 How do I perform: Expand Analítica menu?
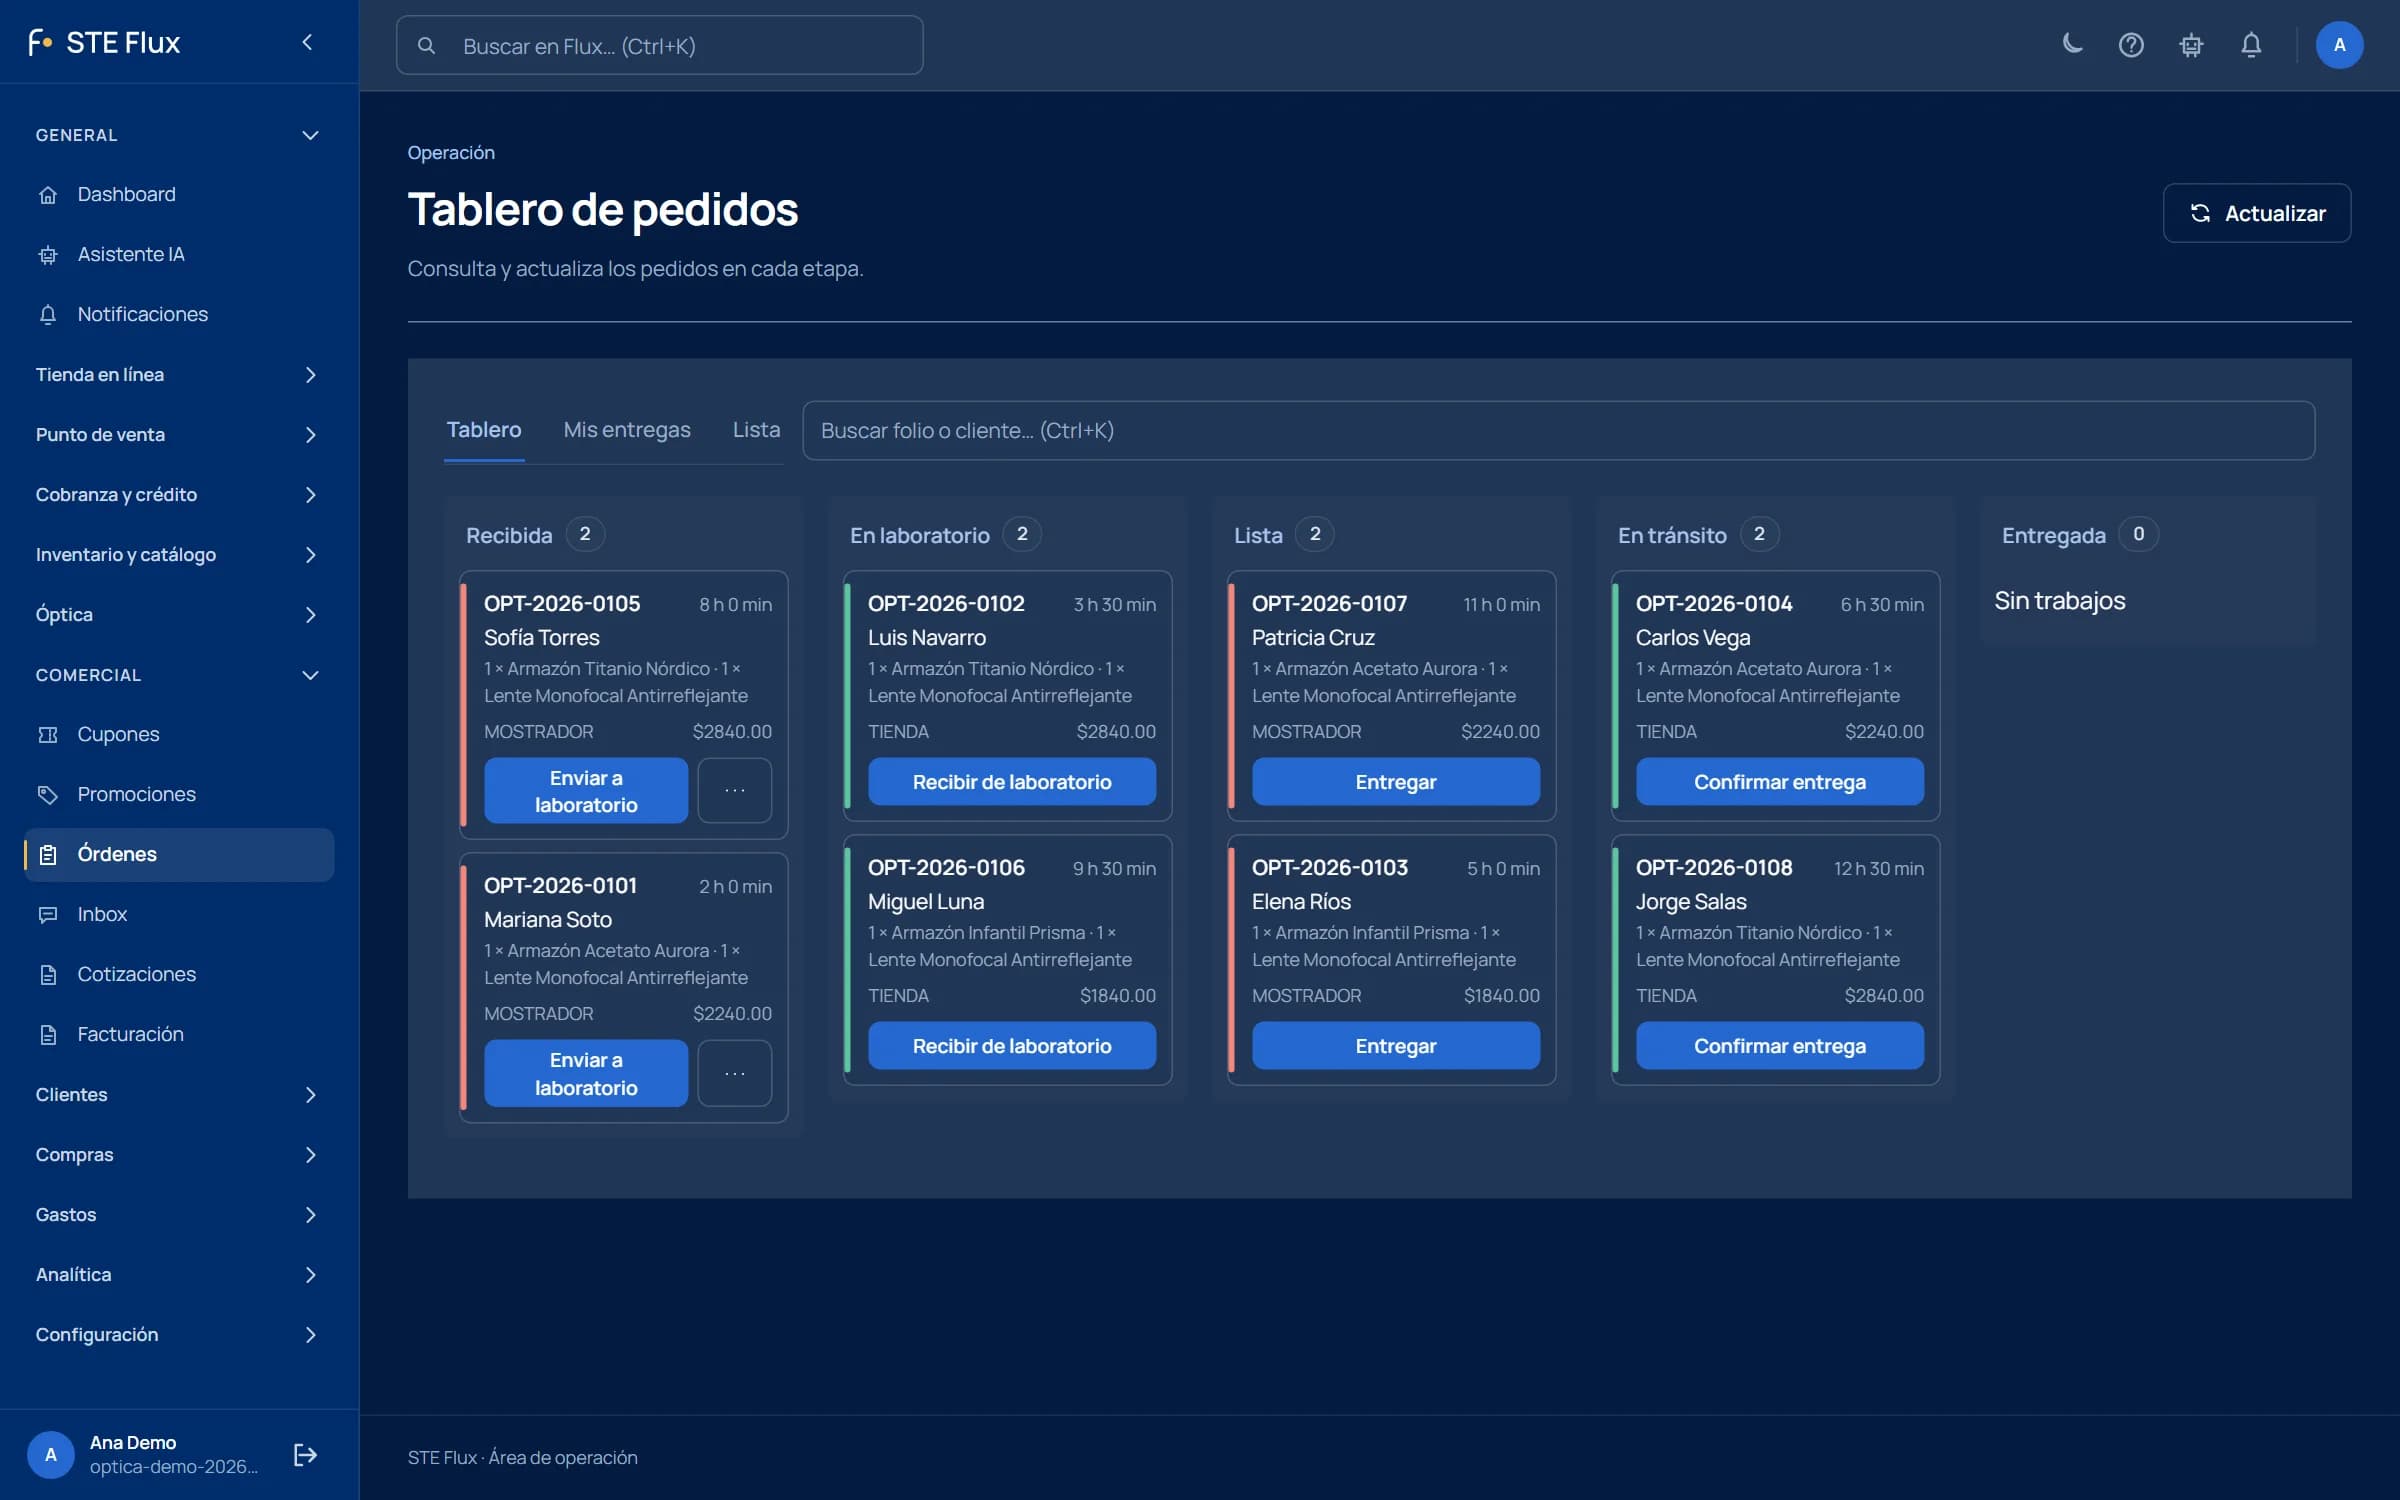coord(180,1274)
